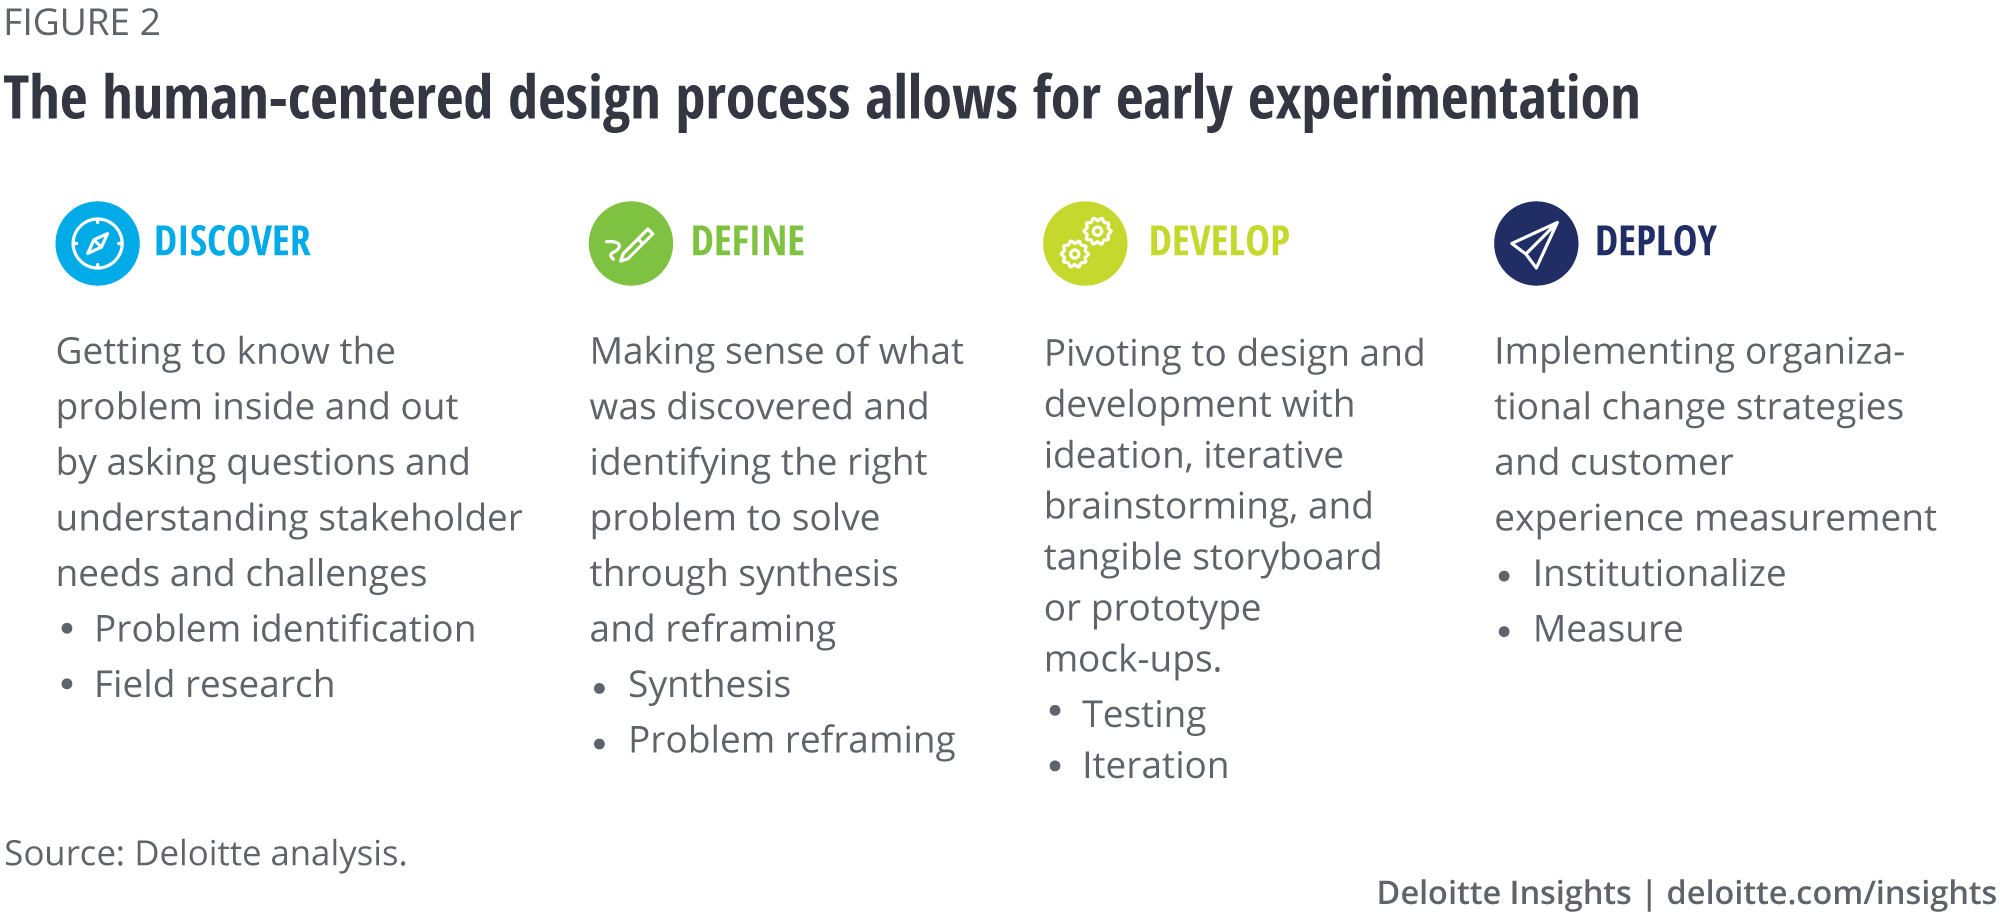The width and height of the screenshot is (2000, 921).
Task: Click the Source: Deloitte analysis text
Action: [x=205, y=853]
